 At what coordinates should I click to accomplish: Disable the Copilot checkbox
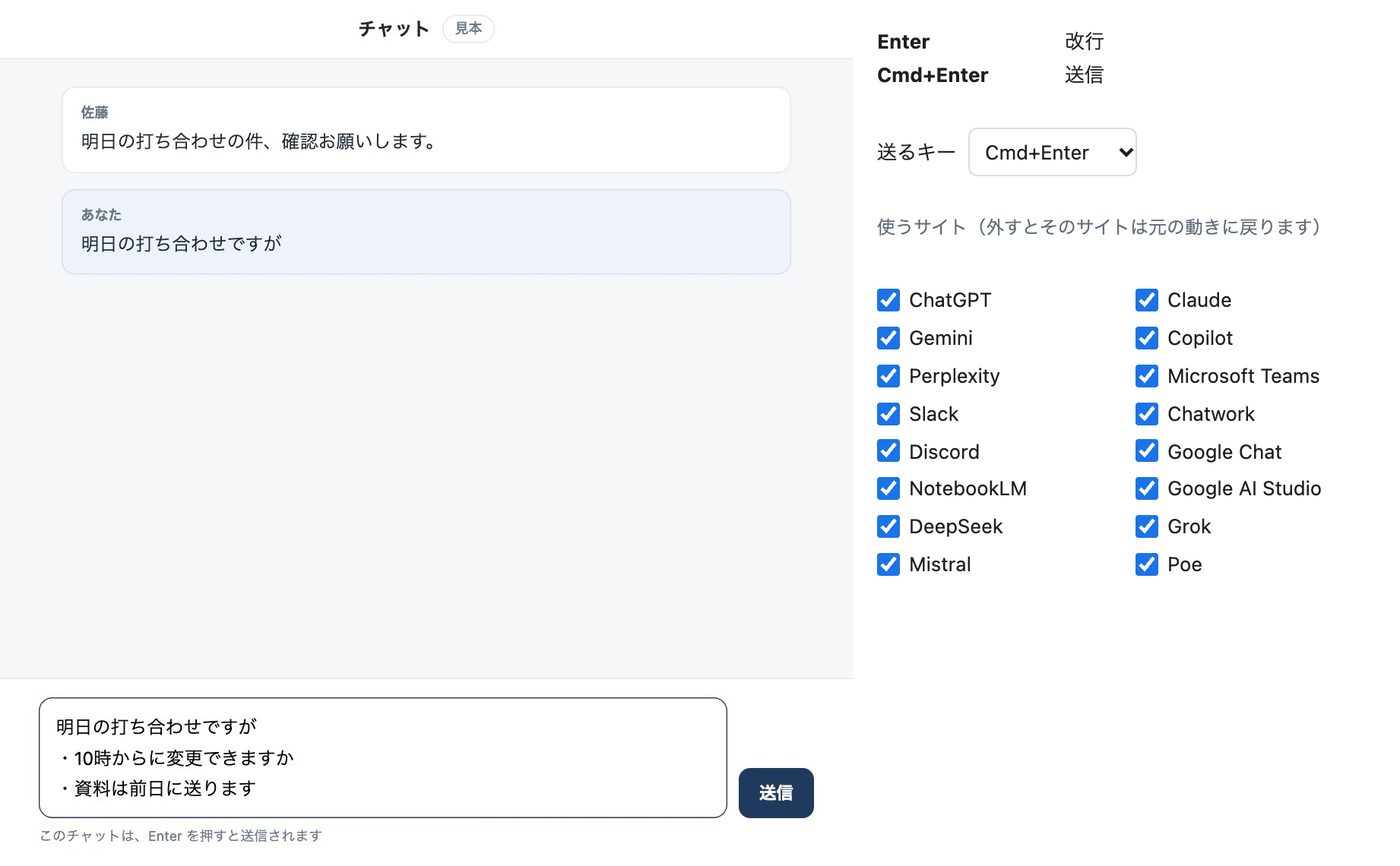pos(1147,338)
